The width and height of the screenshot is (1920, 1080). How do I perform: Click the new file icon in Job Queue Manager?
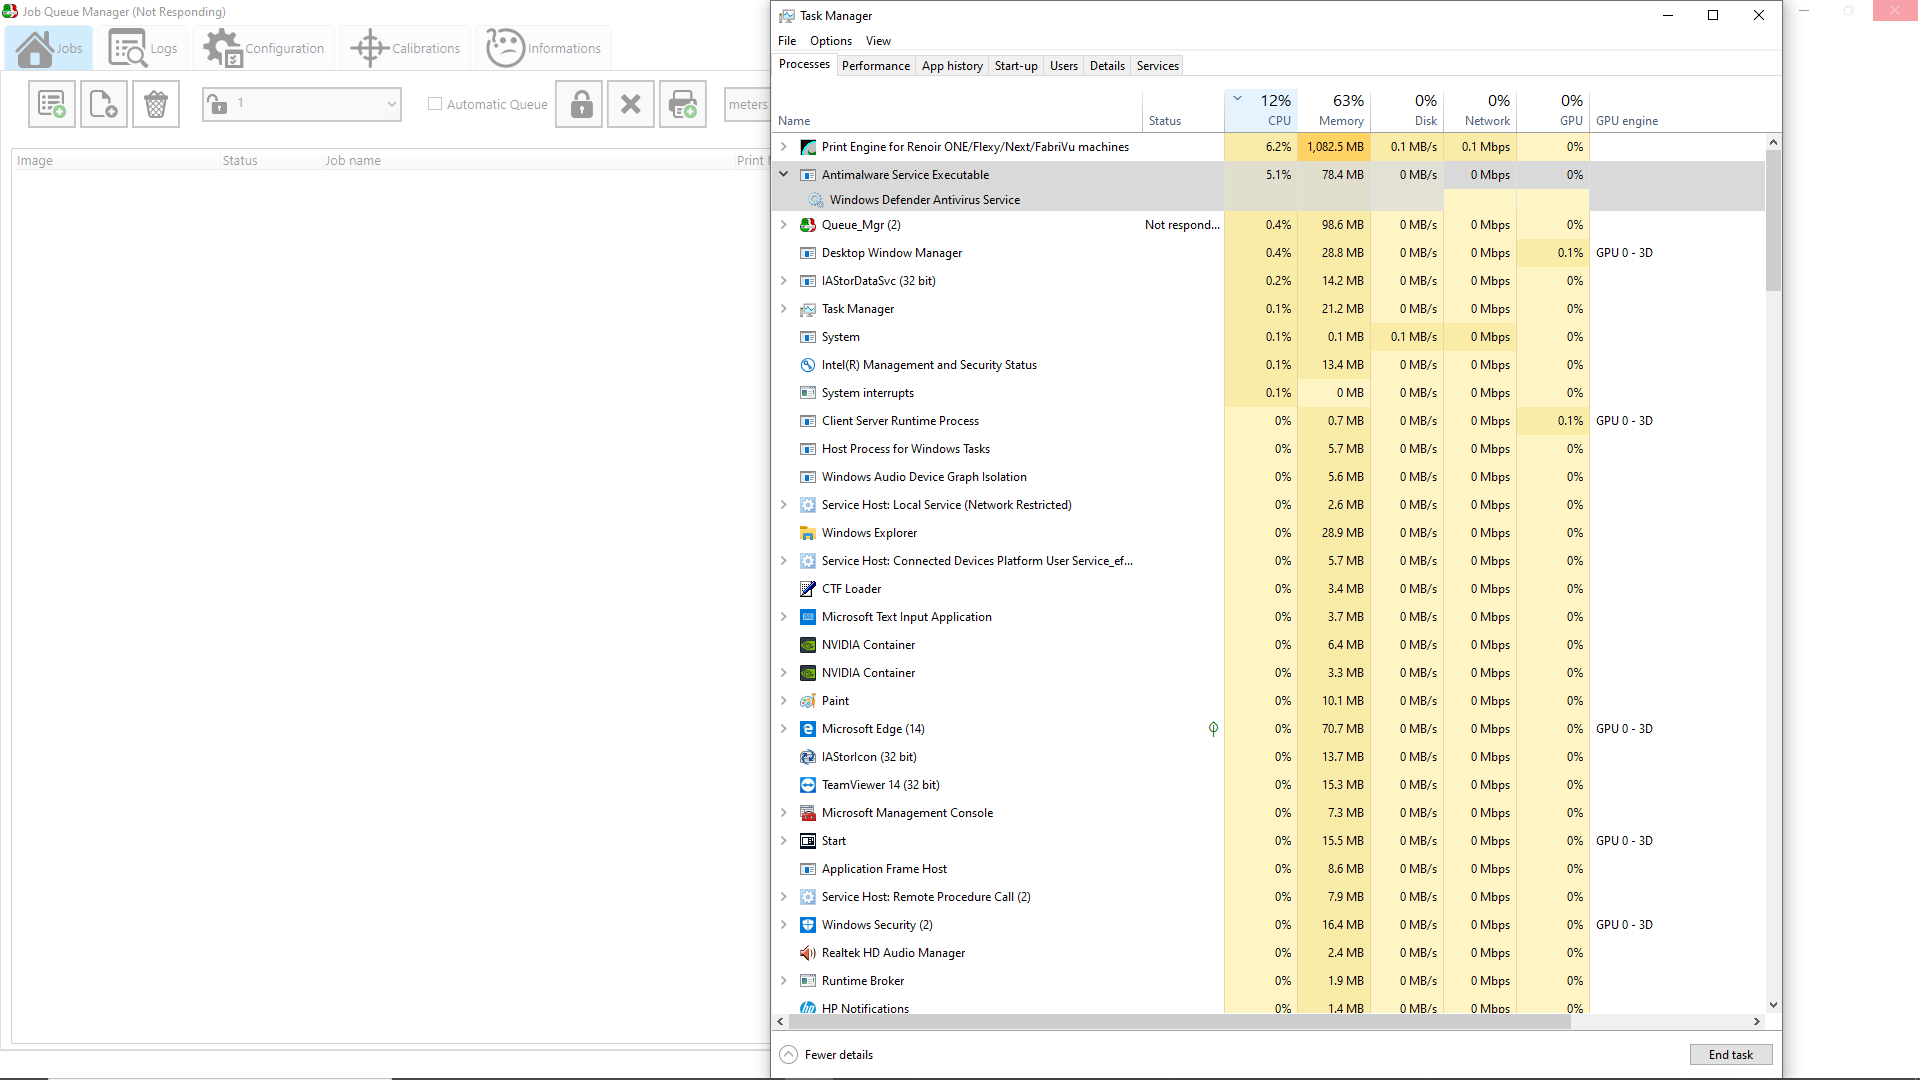coord(104,104)
